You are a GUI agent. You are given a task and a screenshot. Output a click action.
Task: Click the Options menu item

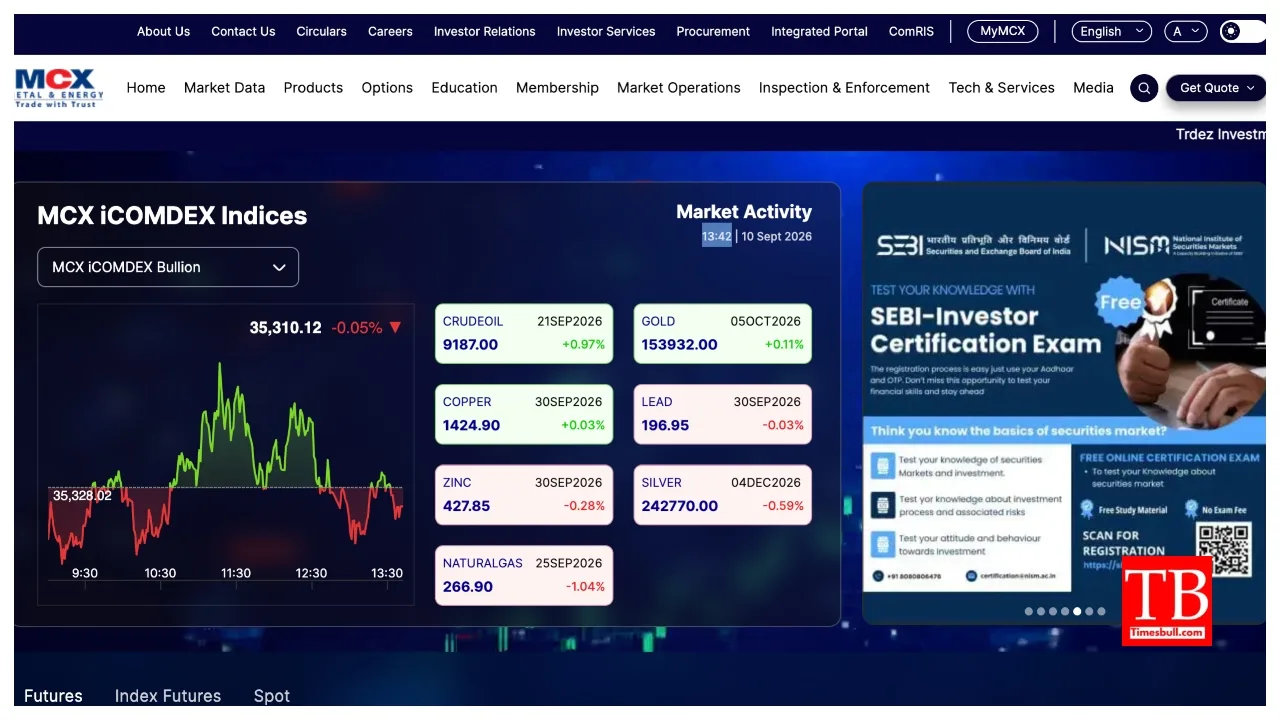coord(387,88)
